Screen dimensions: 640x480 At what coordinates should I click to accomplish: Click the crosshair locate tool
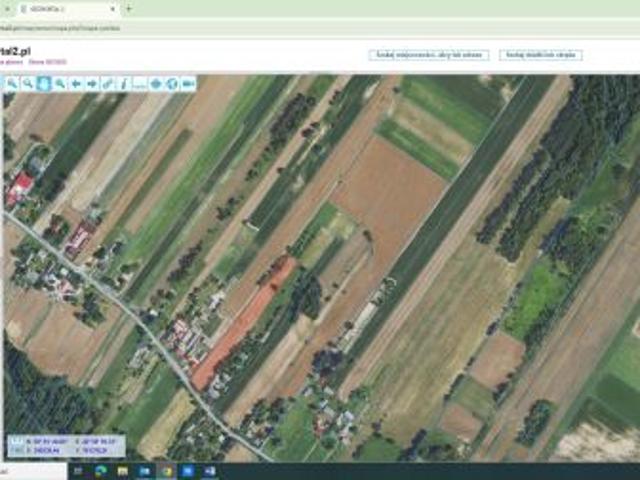tap(156, 84)
